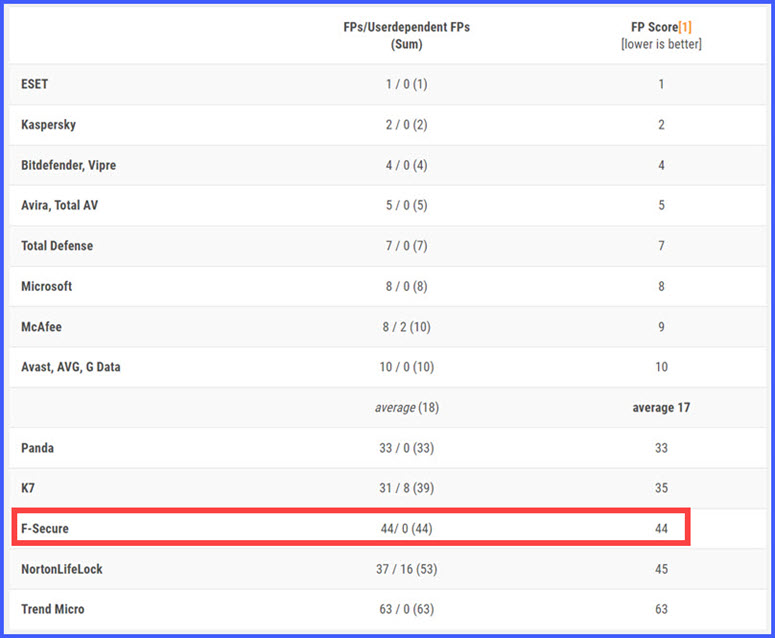Select the Avira, Total AV label
775x638 pixels.
tap(60, 205)
